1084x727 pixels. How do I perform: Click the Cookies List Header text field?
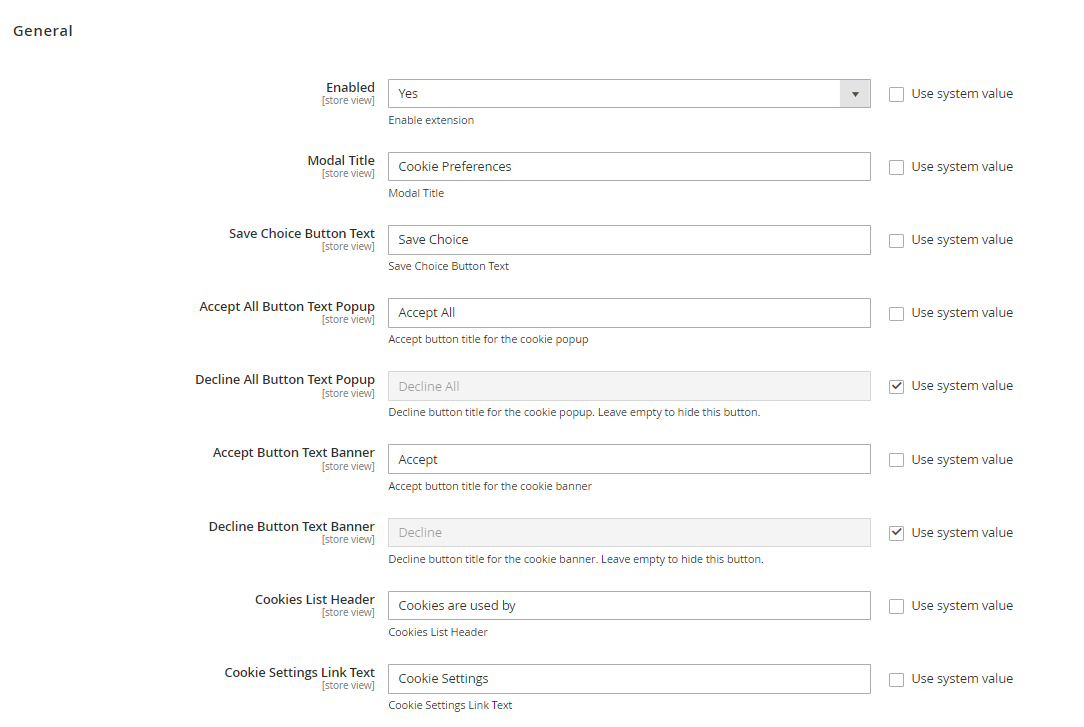pyautogui.click(x=629, y=606)
